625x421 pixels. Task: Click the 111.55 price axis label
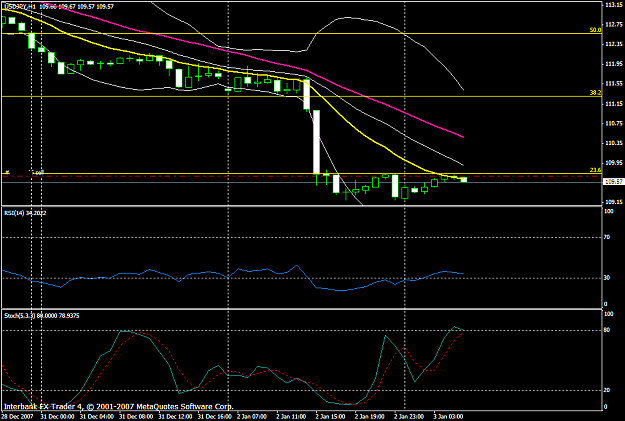(613, 84)
